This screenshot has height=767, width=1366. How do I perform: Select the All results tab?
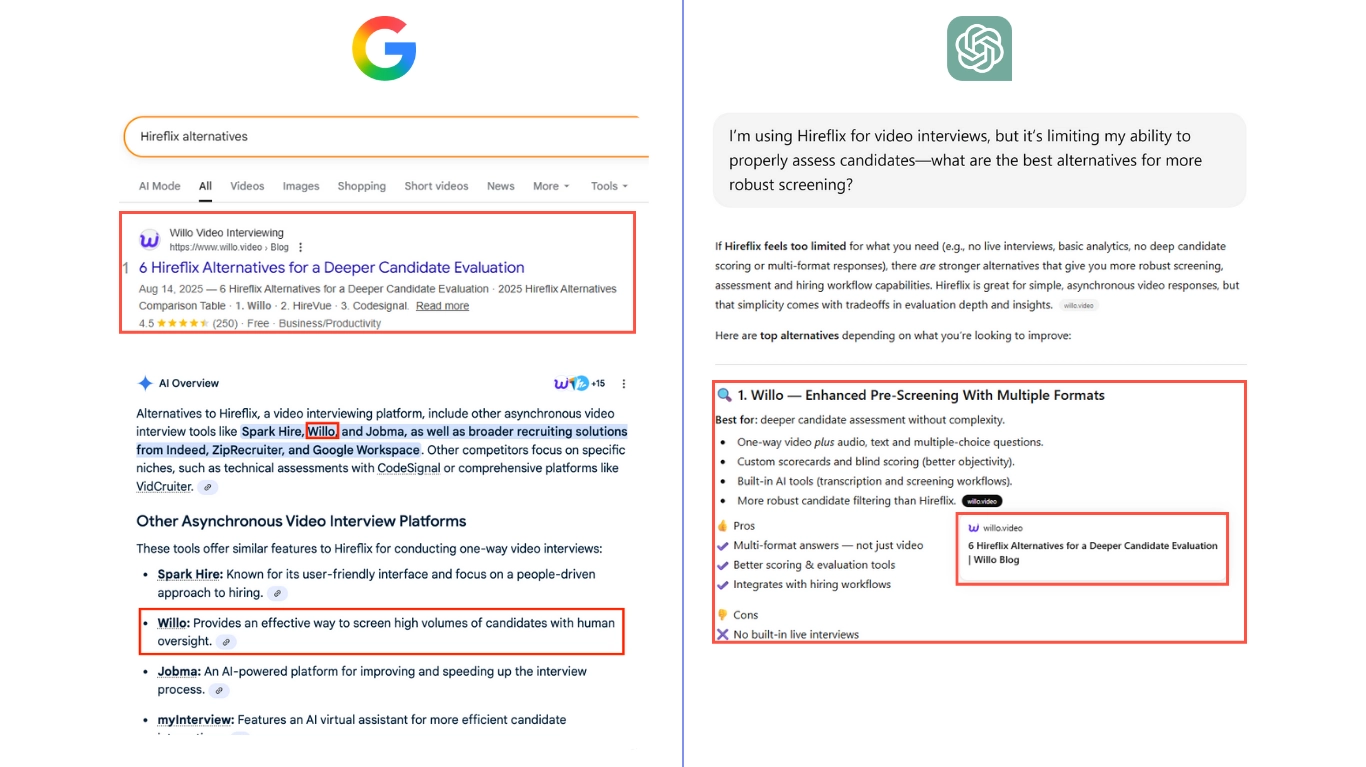[x=205, y=186]
